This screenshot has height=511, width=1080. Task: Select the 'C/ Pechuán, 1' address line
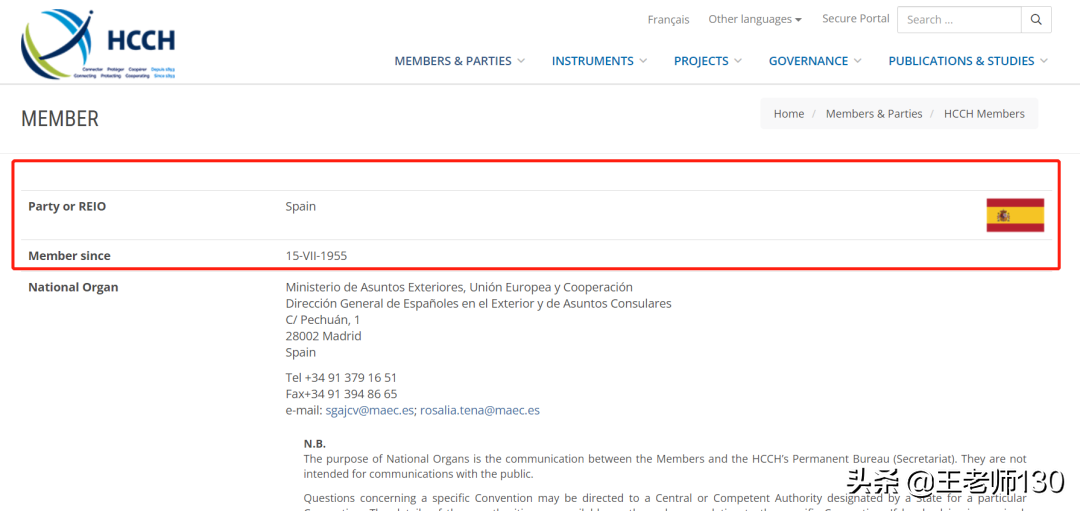coord(322,320)
